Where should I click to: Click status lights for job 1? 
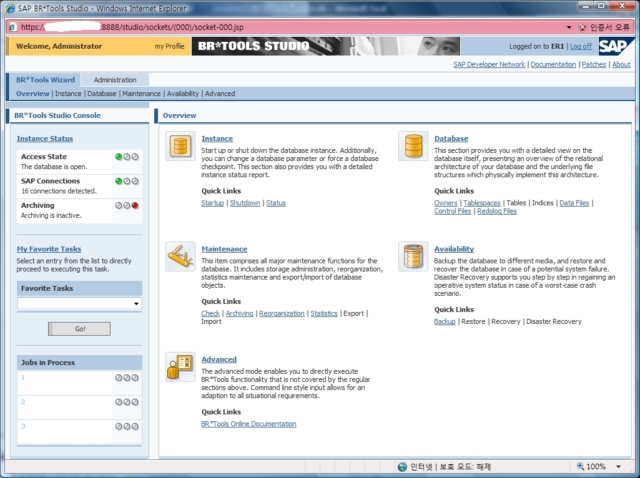[x=127, y=378]
